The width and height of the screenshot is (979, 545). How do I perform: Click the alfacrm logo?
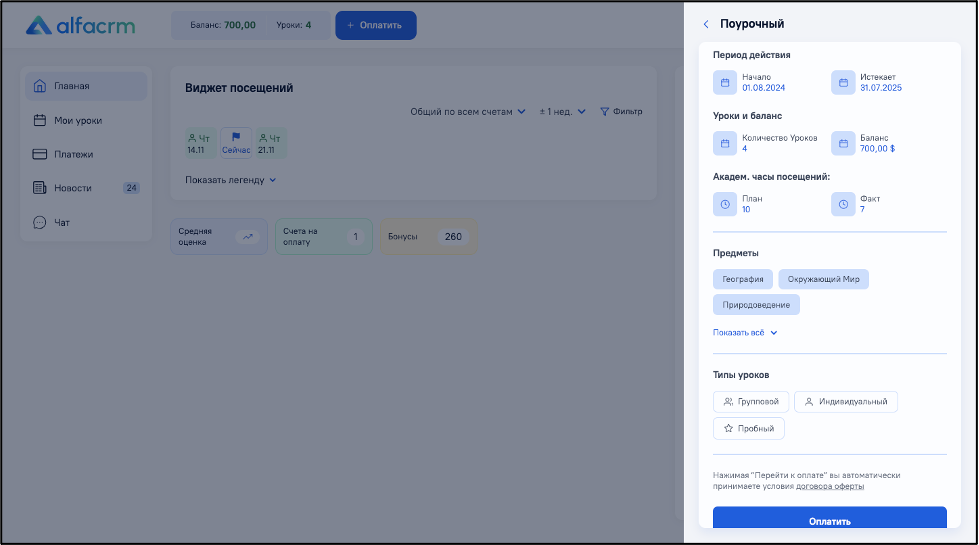80,26
